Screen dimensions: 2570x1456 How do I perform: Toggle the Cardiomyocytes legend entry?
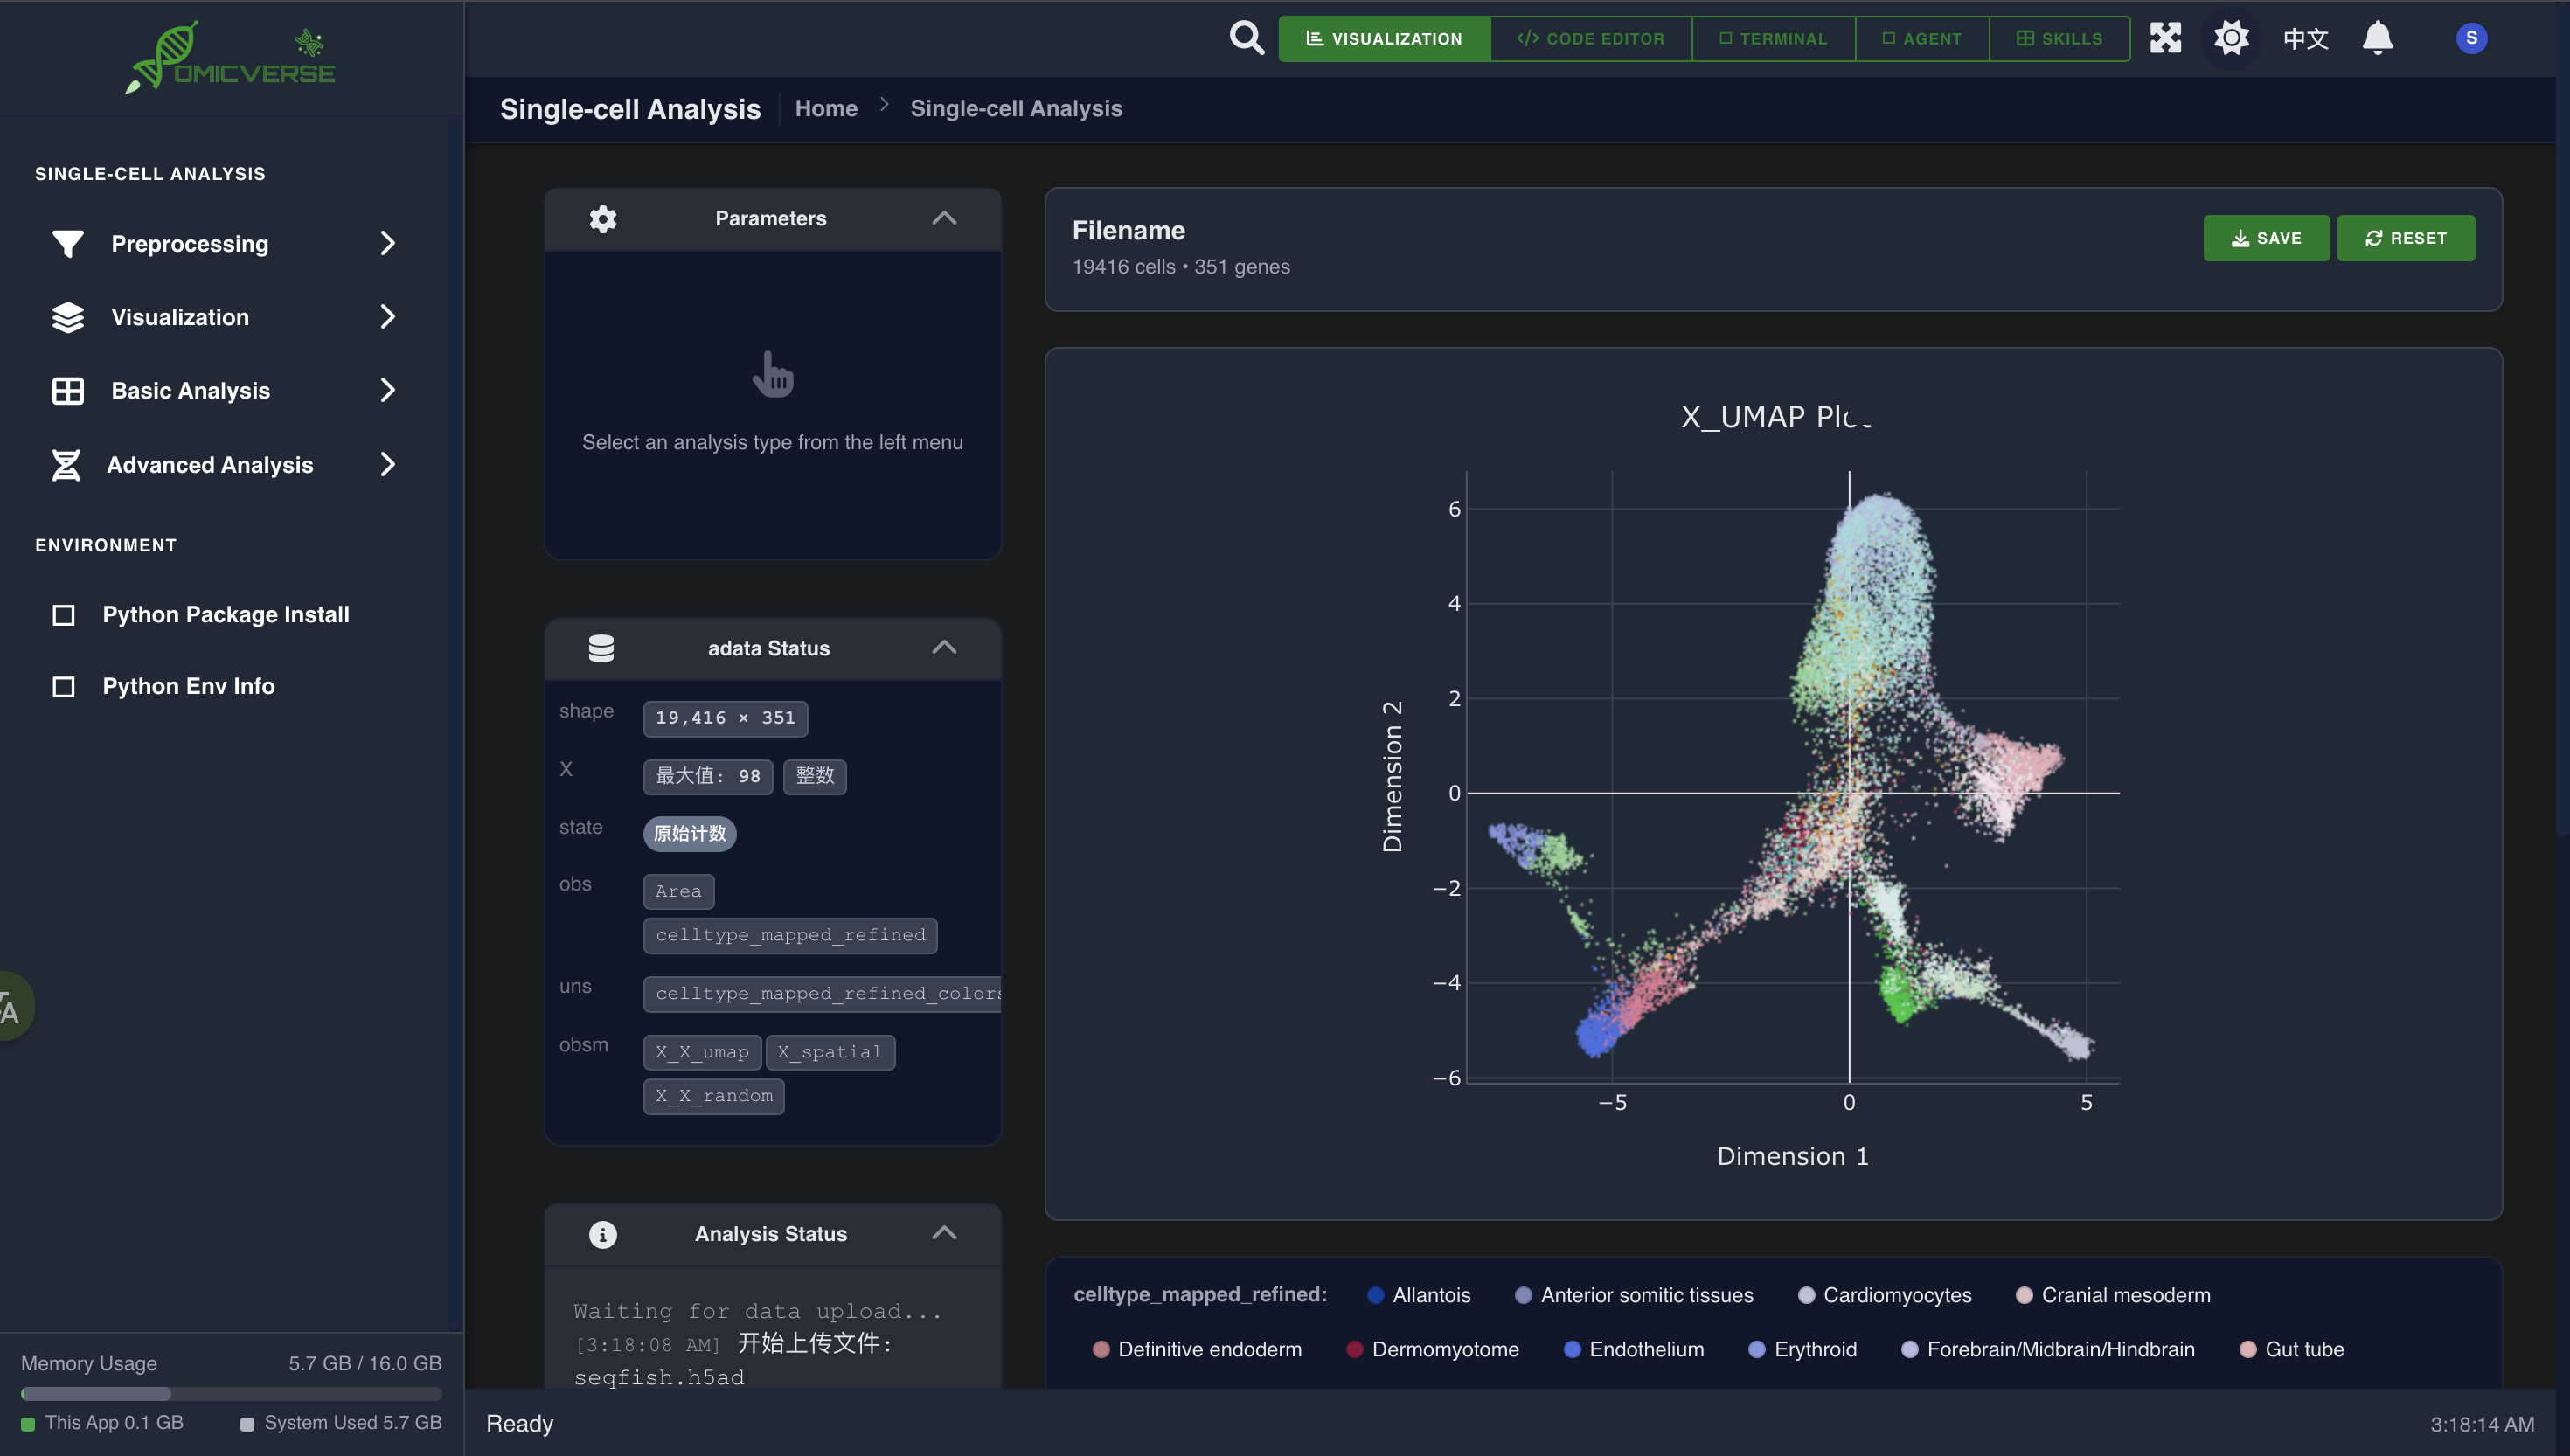[x=1896, y=1295]
